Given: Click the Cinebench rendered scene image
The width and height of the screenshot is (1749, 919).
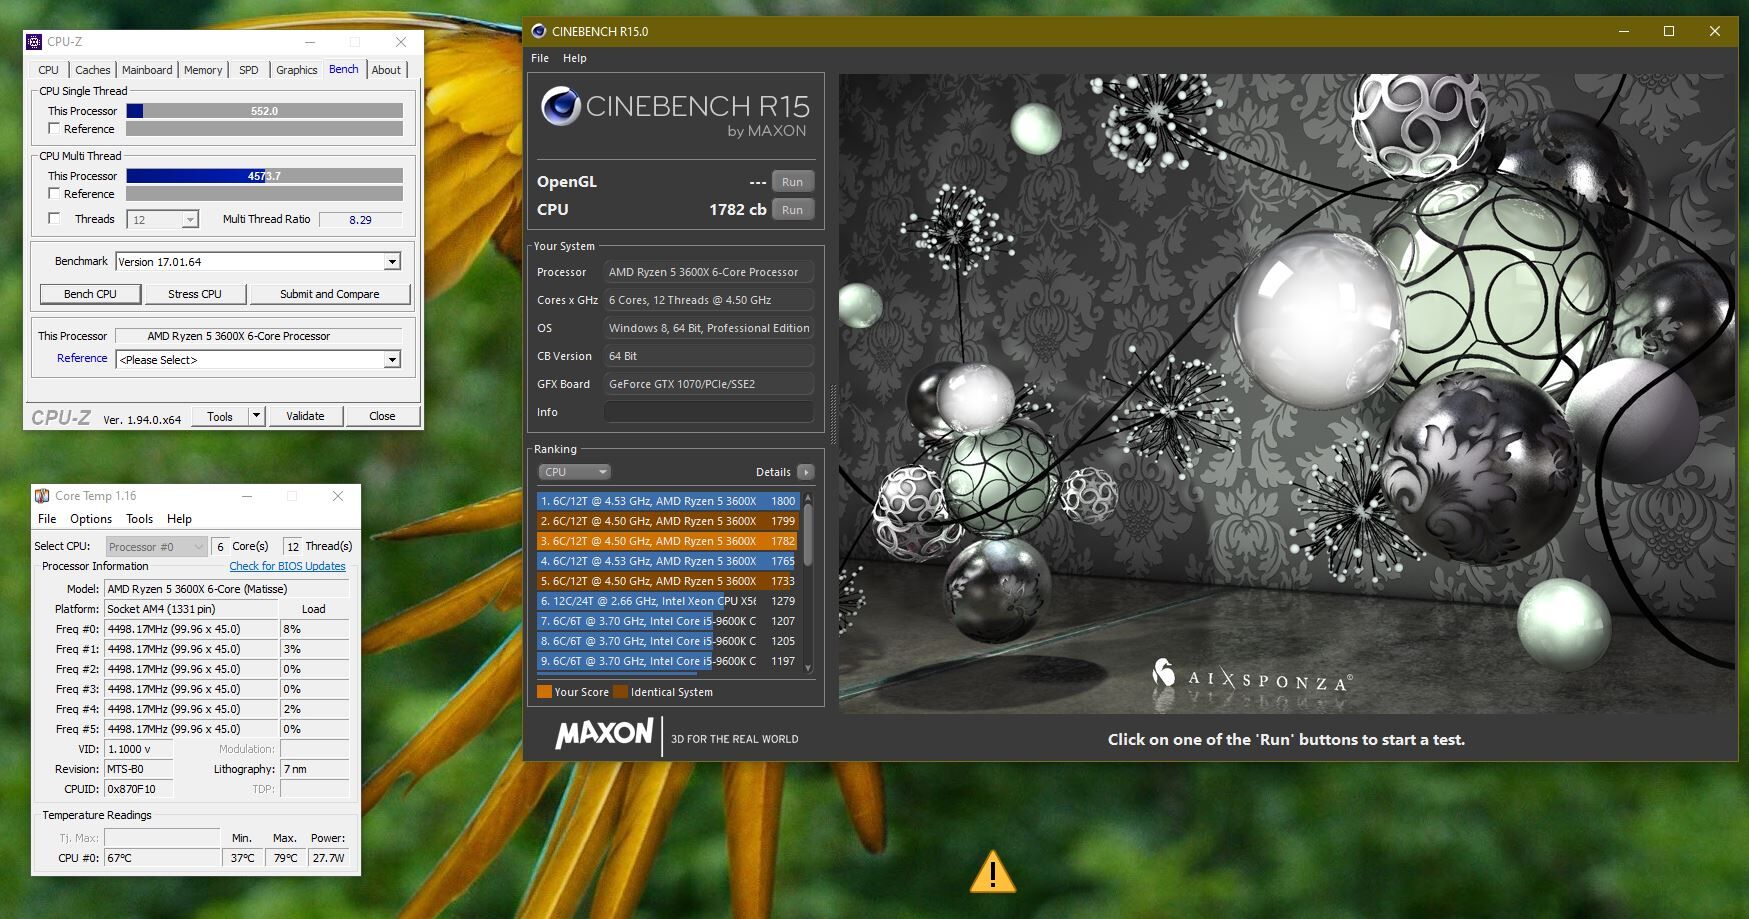Looking at the screenshot, I should point(1287,393).
